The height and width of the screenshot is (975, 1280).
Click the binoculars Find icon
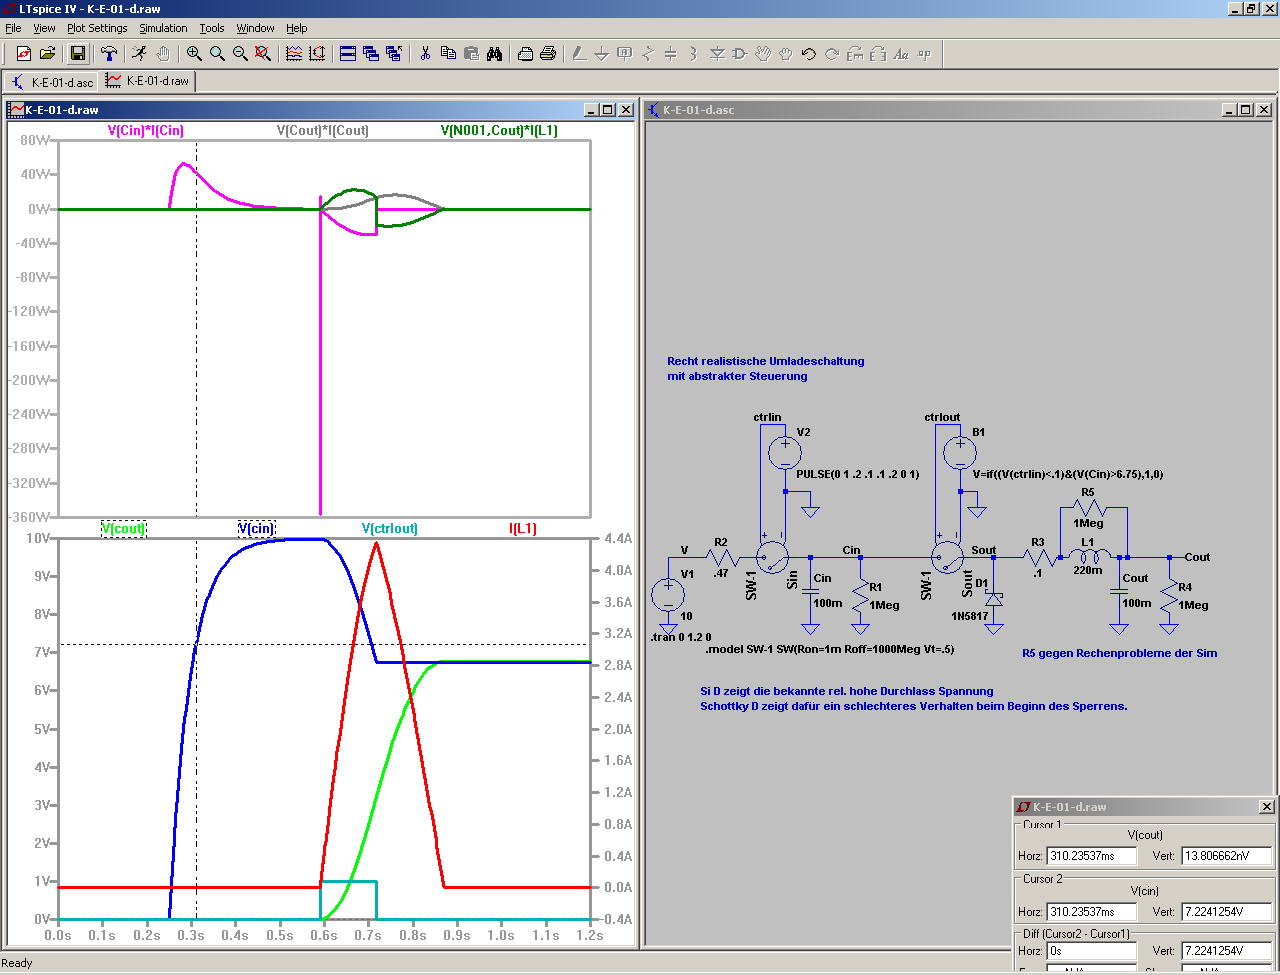tap(494, 54)
